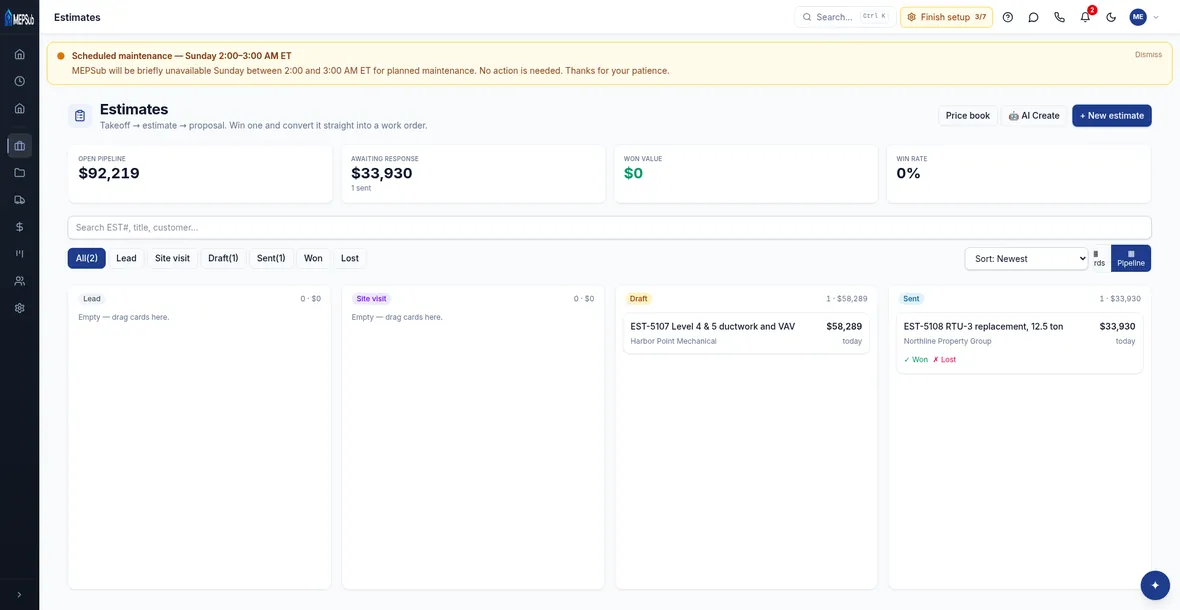Select the Lead filter tab
Image resolution: width=1180 pixels, height=610 pixels.
point(126,258)
